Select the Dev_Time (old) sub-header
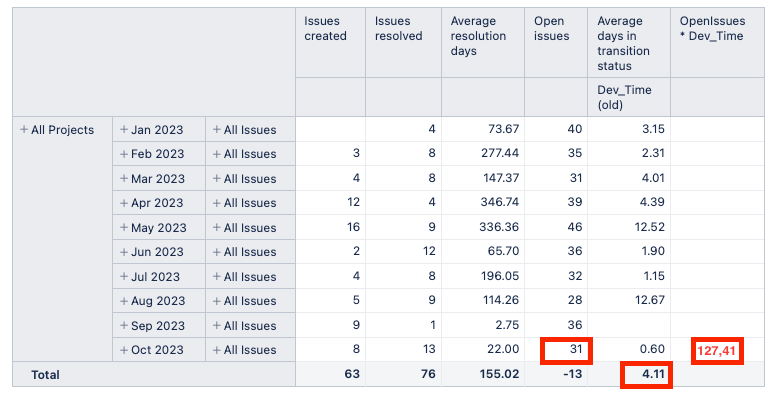This screenshot has height=399, width=778. (x=629, y=97)
